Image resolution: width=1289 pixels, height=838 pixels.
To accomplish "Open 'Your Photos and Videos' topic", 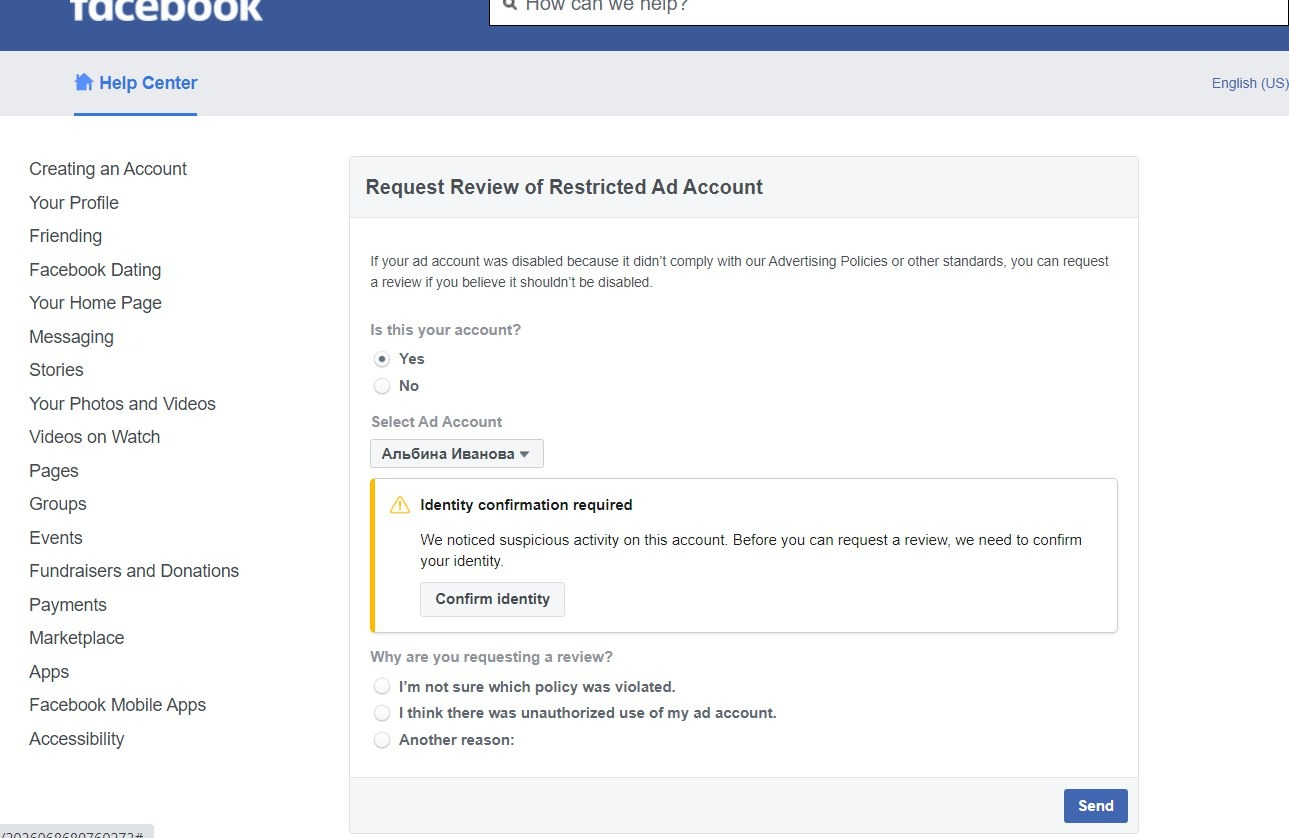I will pyautogui.click(x=122, y=404).
